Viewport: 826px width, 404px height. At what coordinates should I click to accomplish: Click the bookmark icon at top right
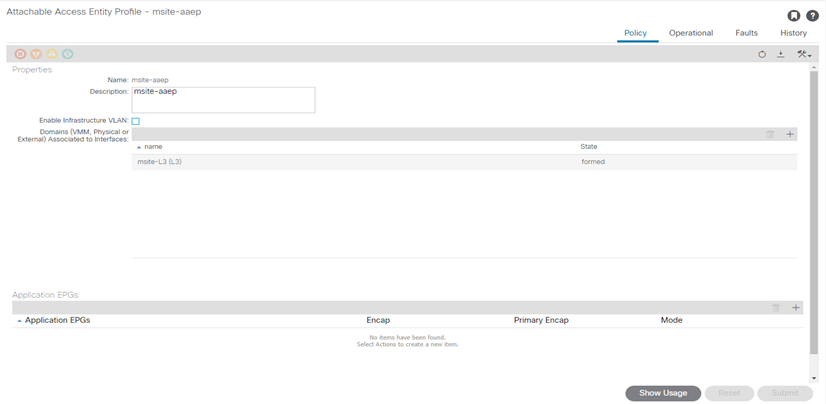coord(793,16)
